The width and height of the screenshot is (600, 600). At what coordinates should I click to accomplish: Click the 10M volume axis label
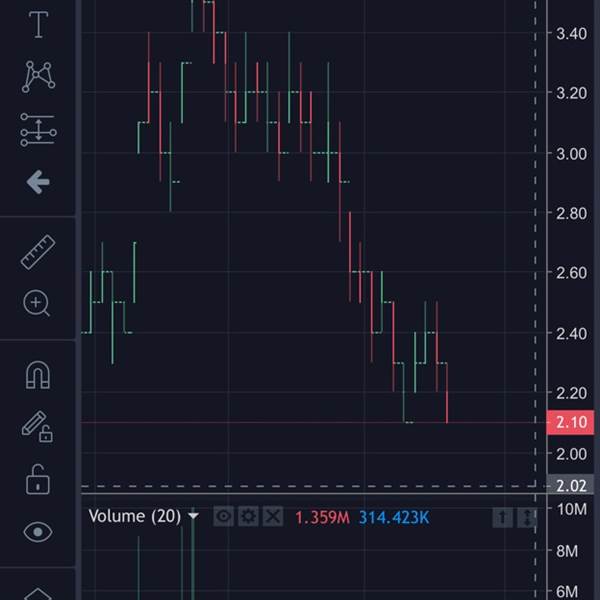point(572,509)
